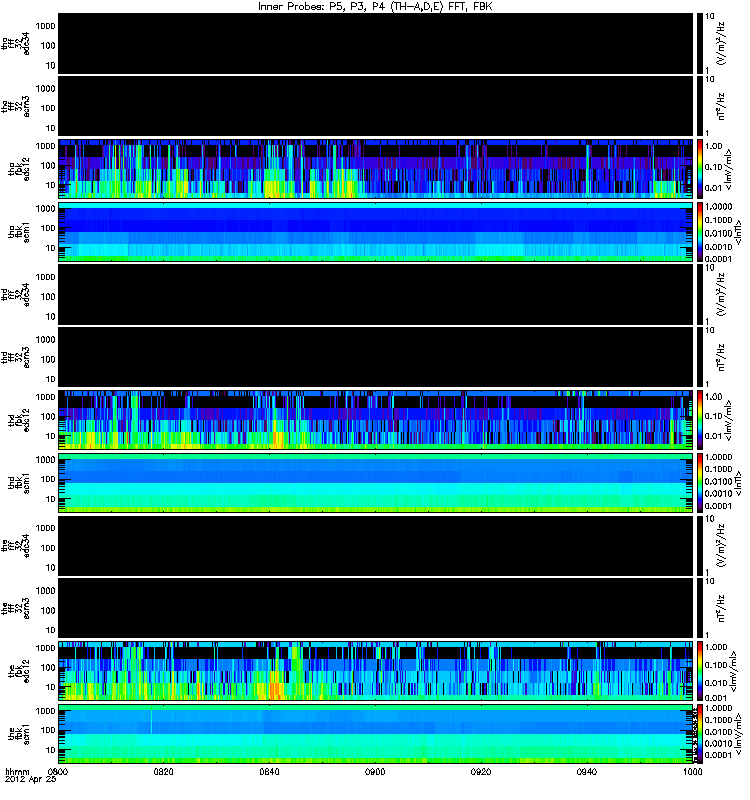Click the color bar beside thd fbk scm1
Viewport: 750px width, 800px height.
pyautogui.click(x=700, y=483)
